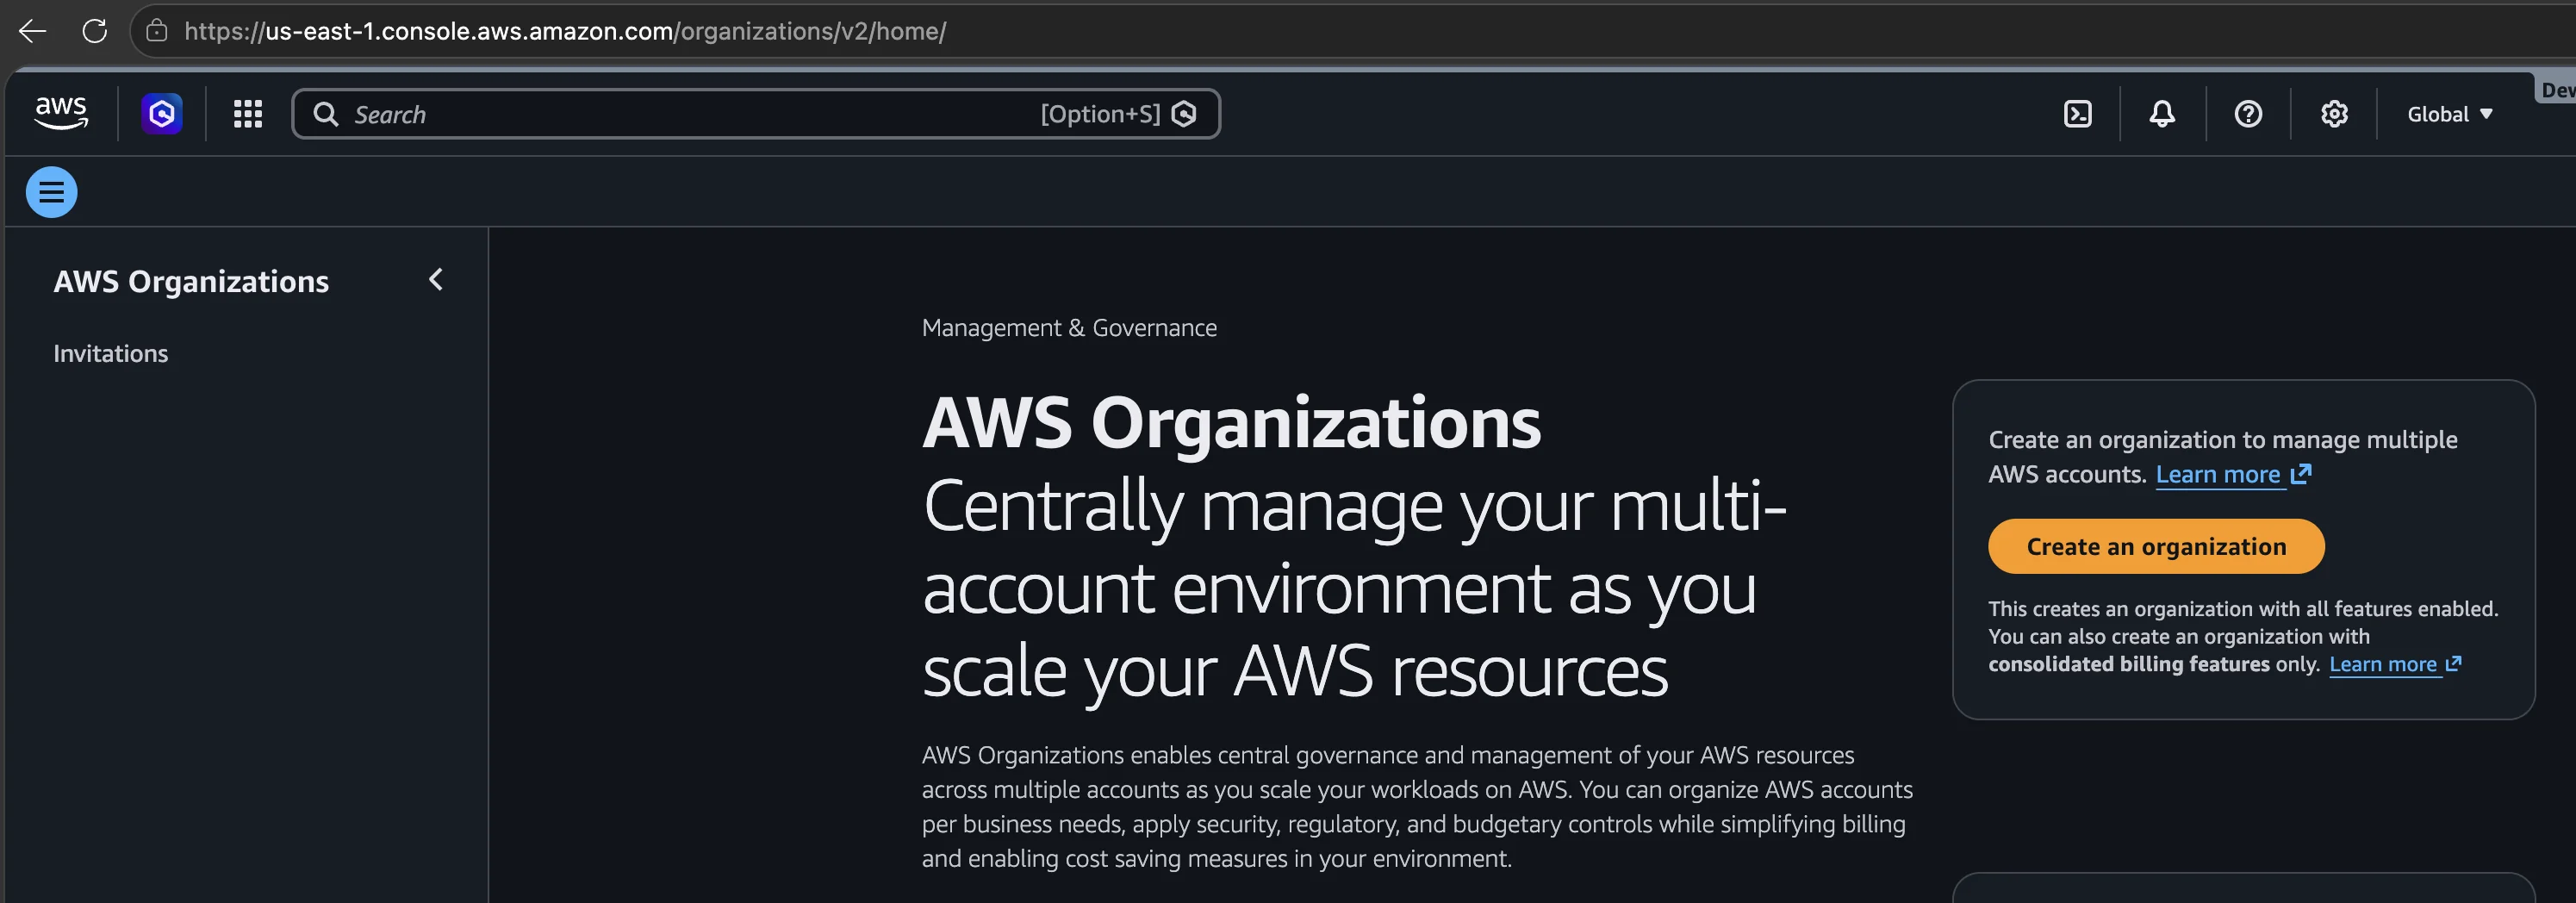Click the [Option+S] shortcut hint

pos(1100,114)
